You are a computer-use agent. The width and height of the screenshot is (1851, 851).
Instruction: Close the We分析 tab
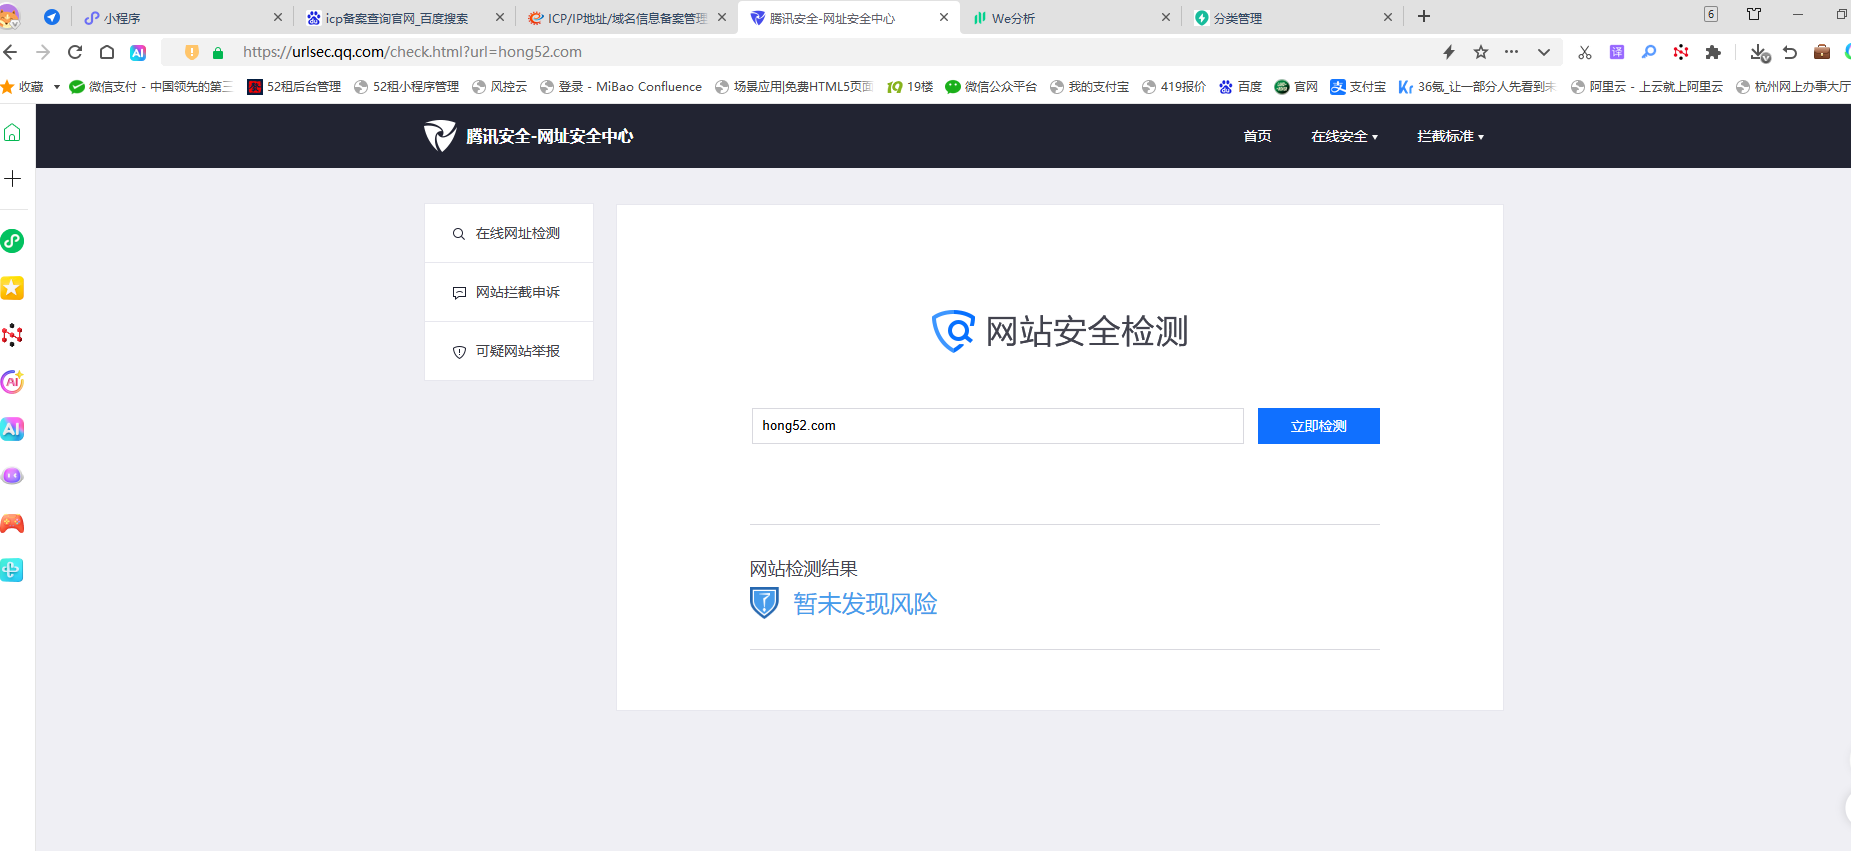pos(1165,17)
